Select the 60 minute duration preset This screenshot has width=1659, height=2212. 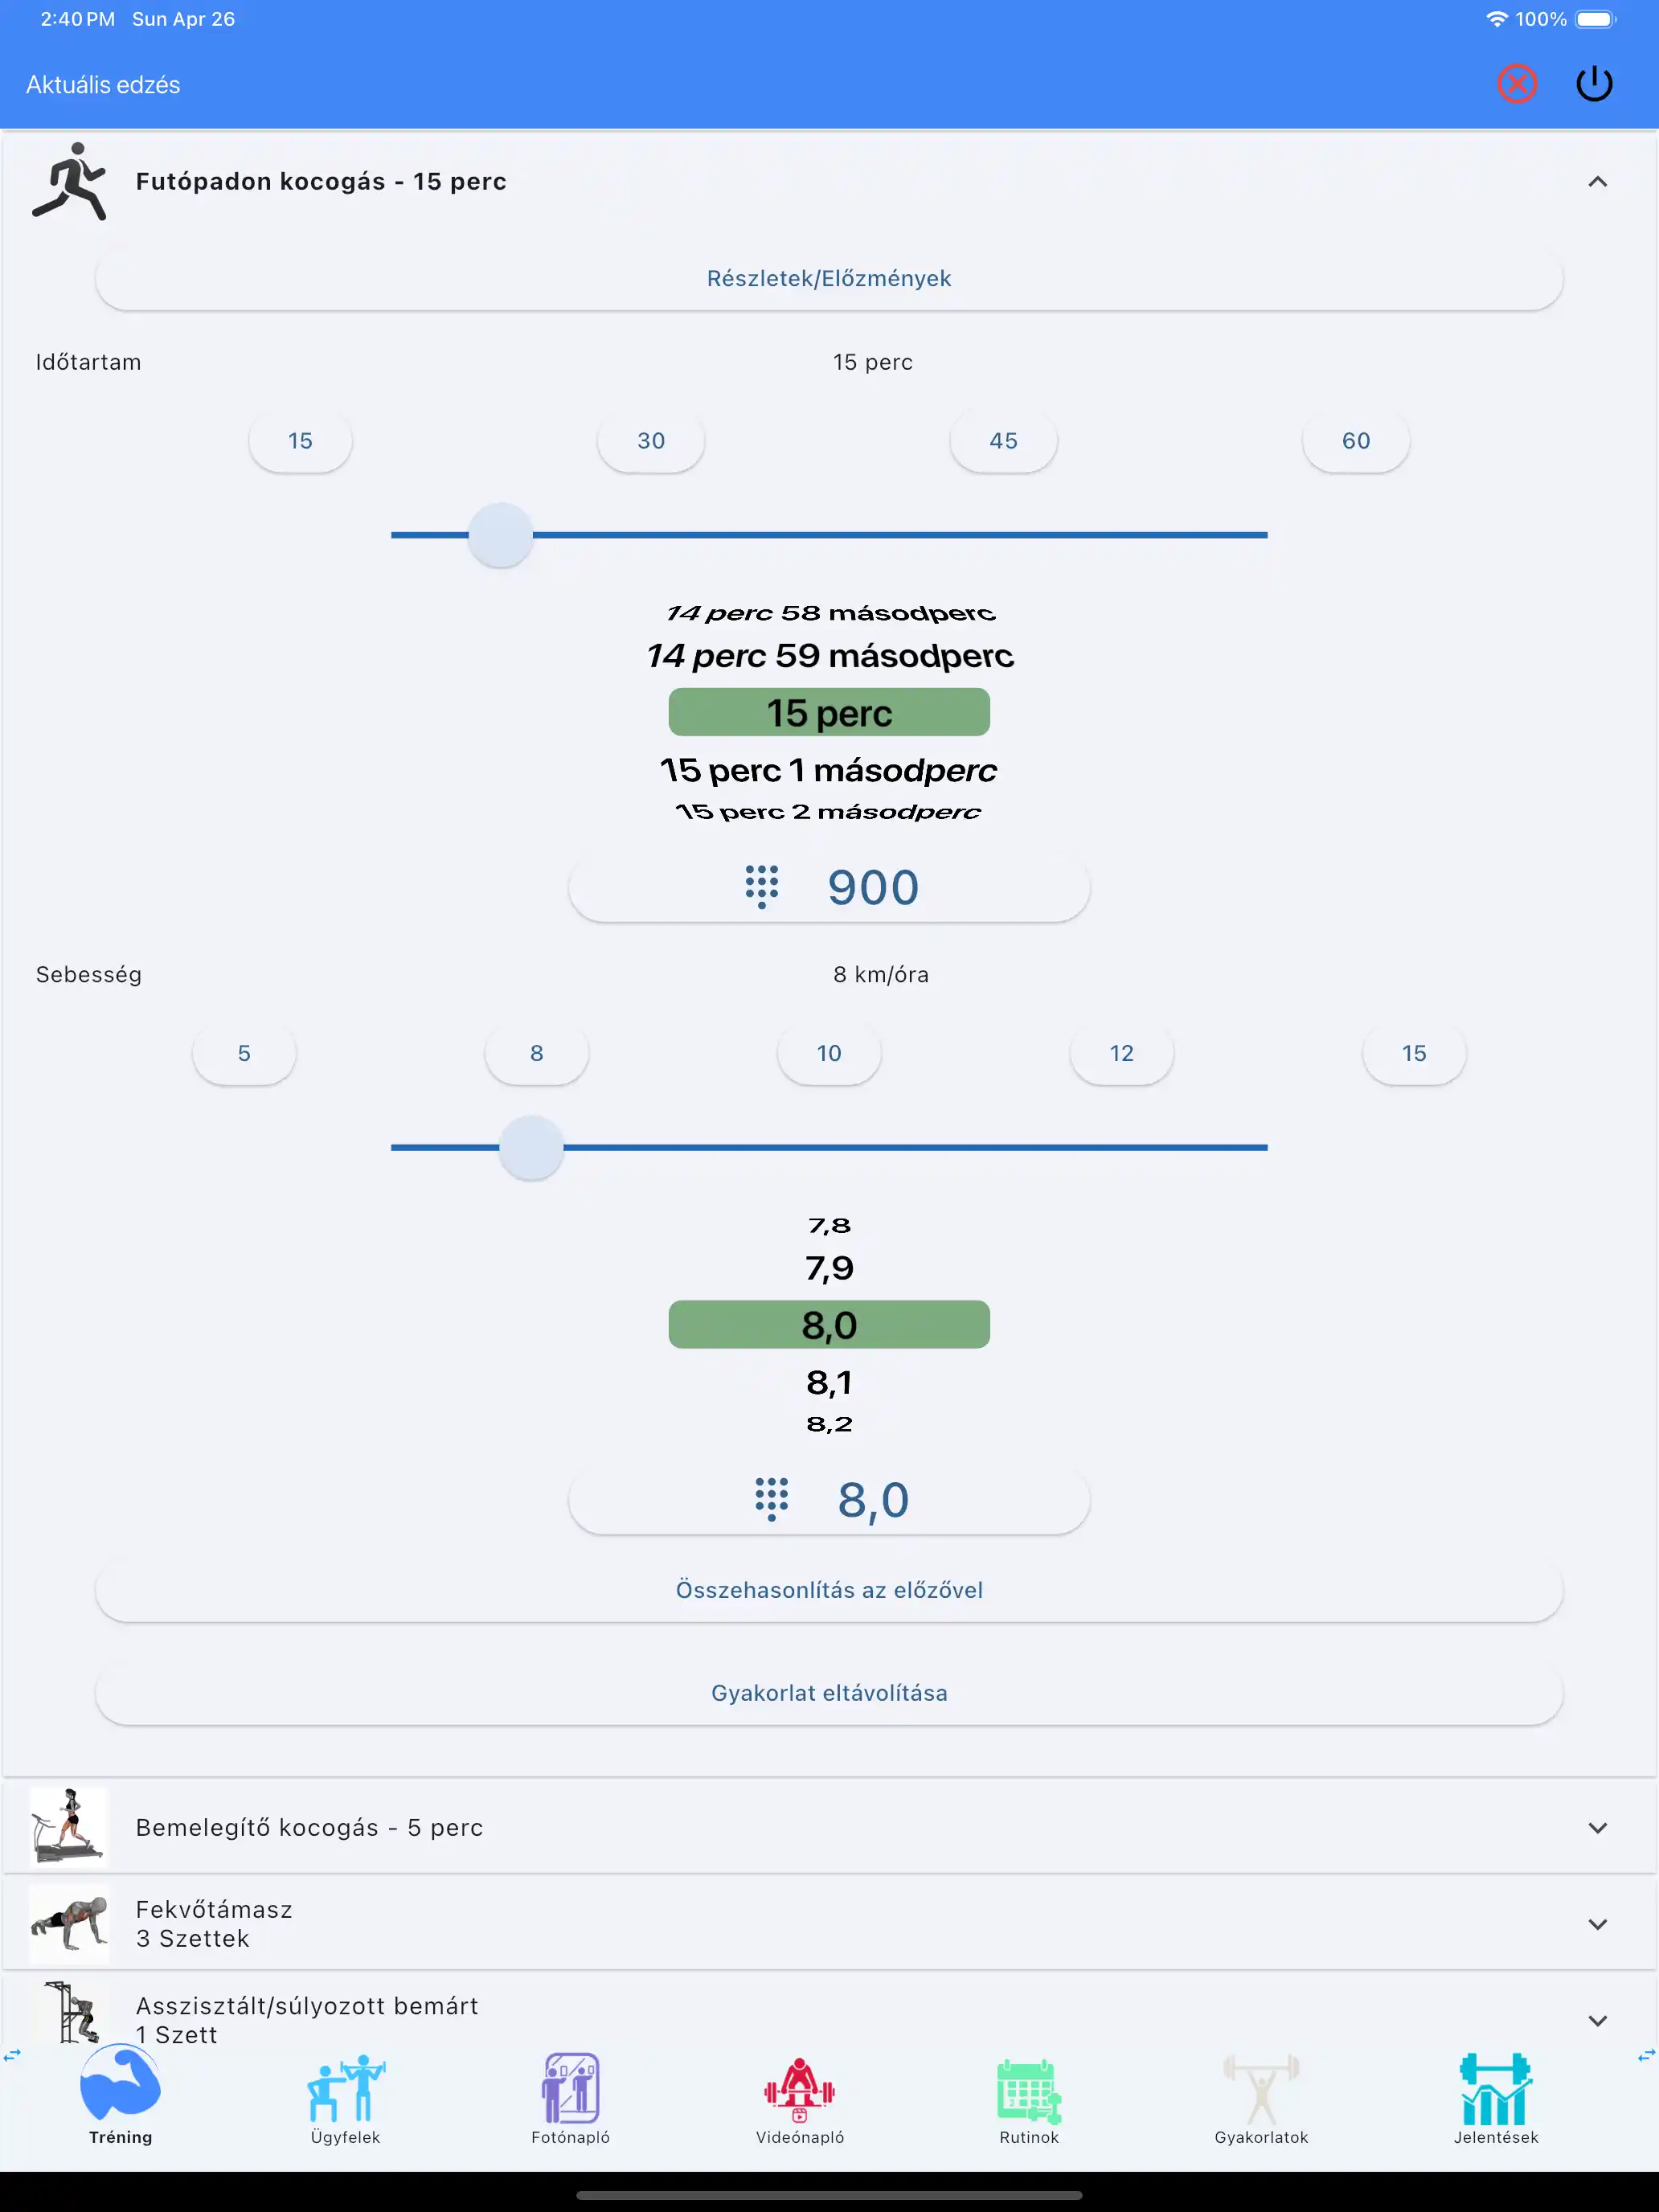coord(1355,441)
